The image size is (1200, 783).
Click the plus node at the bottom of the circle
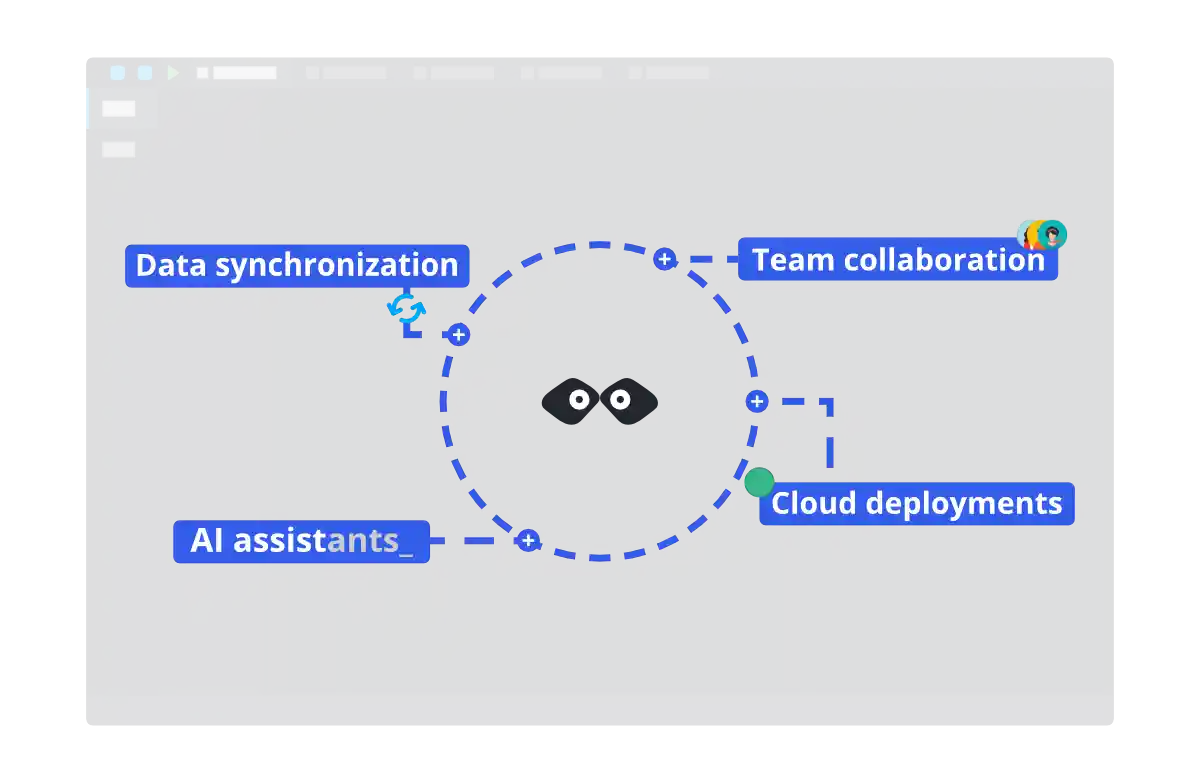[x=527, y=540]
